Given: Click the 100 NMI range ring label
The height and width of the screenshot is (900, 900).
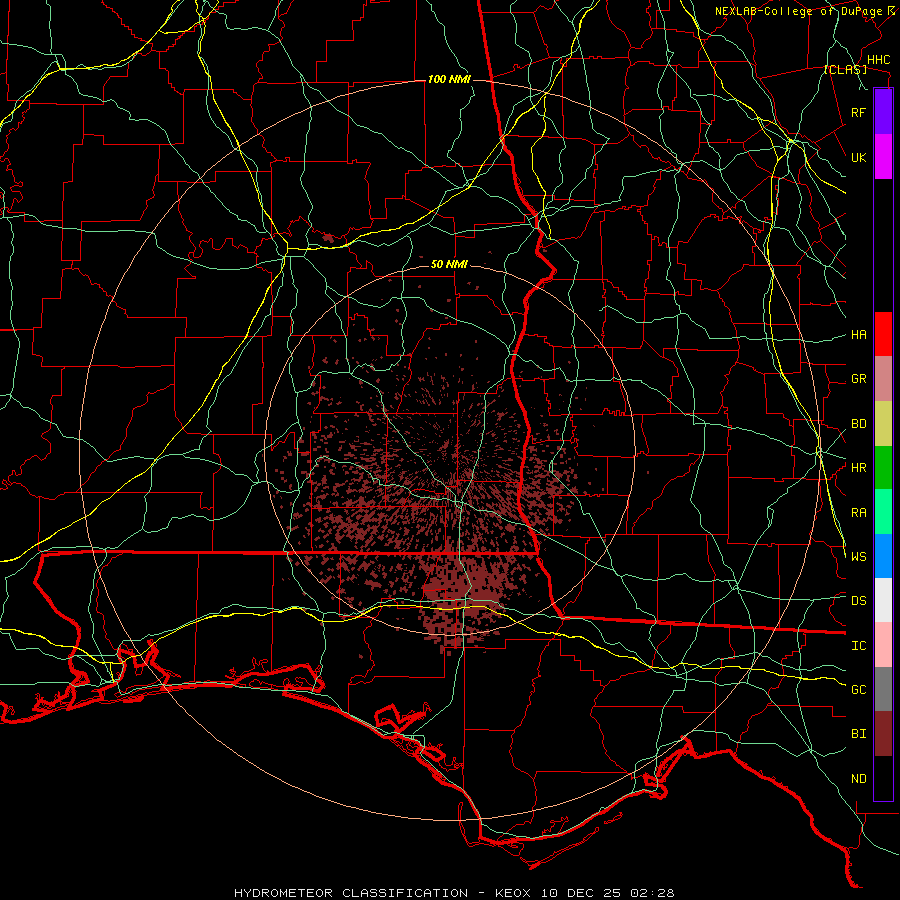Looking at the screenshot, I should coord(449,79).
